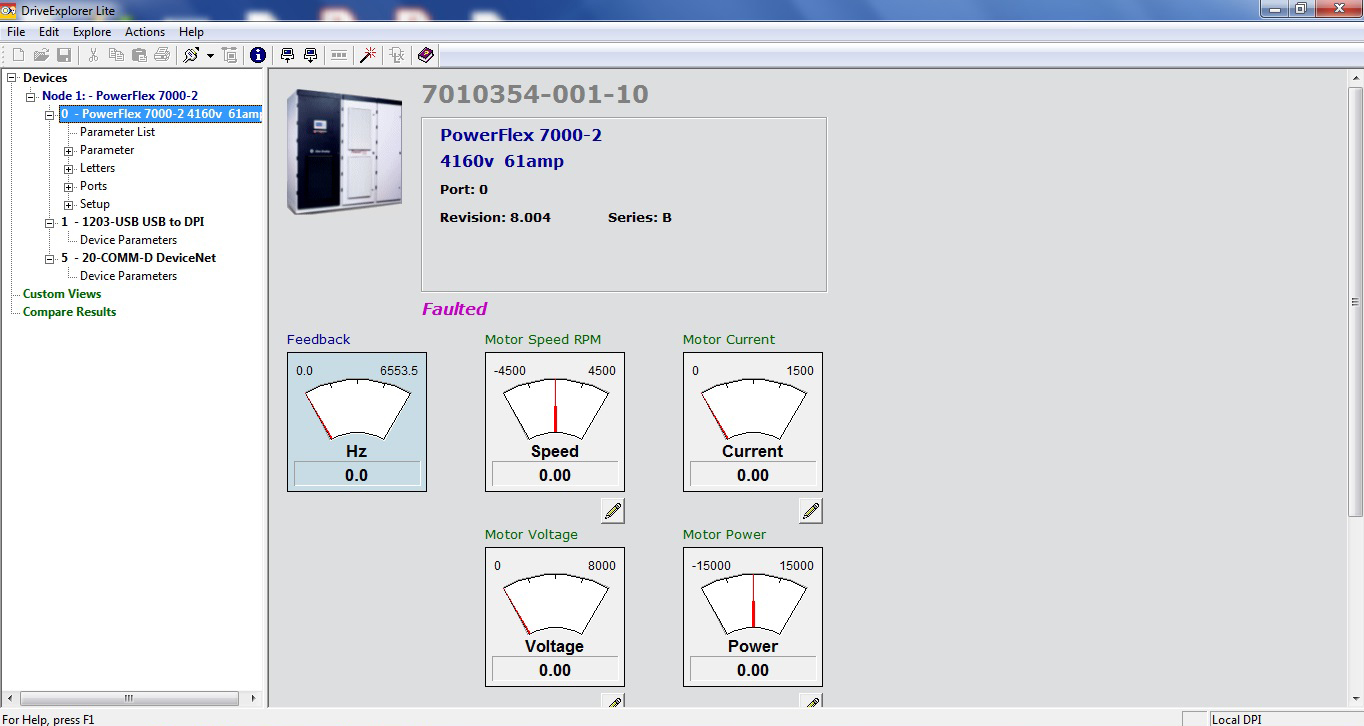Open the File menu

[16, 32]
